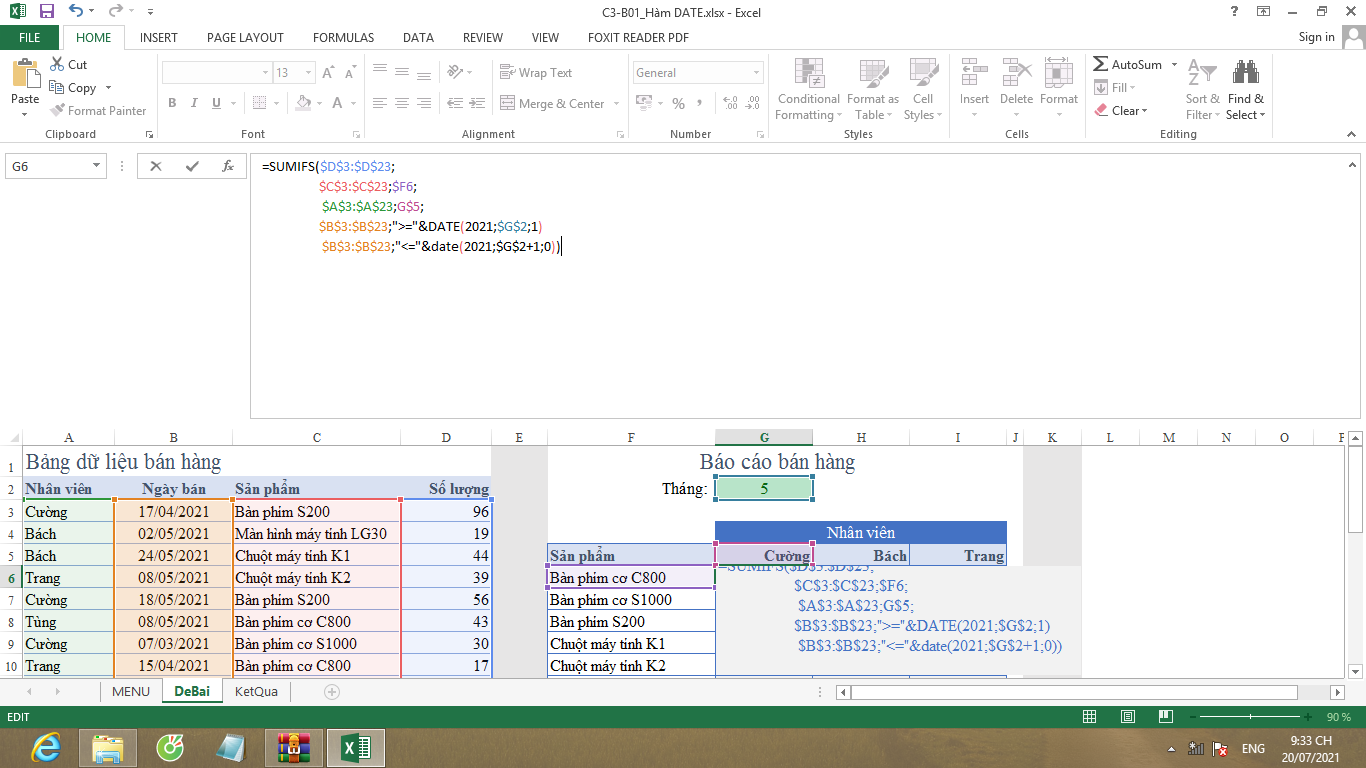The image size is (1366, 768).
Task: Open the MENU worksheet tab
Action: (131, 691)
